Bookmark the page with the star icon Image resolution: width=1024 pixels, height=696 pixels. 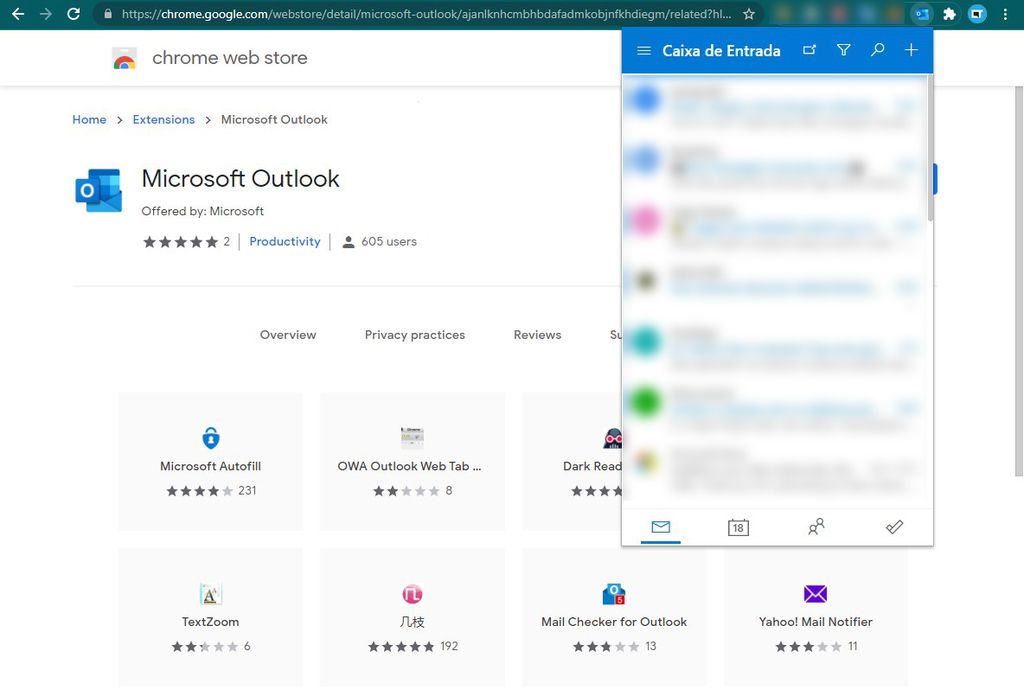(750, 14)
